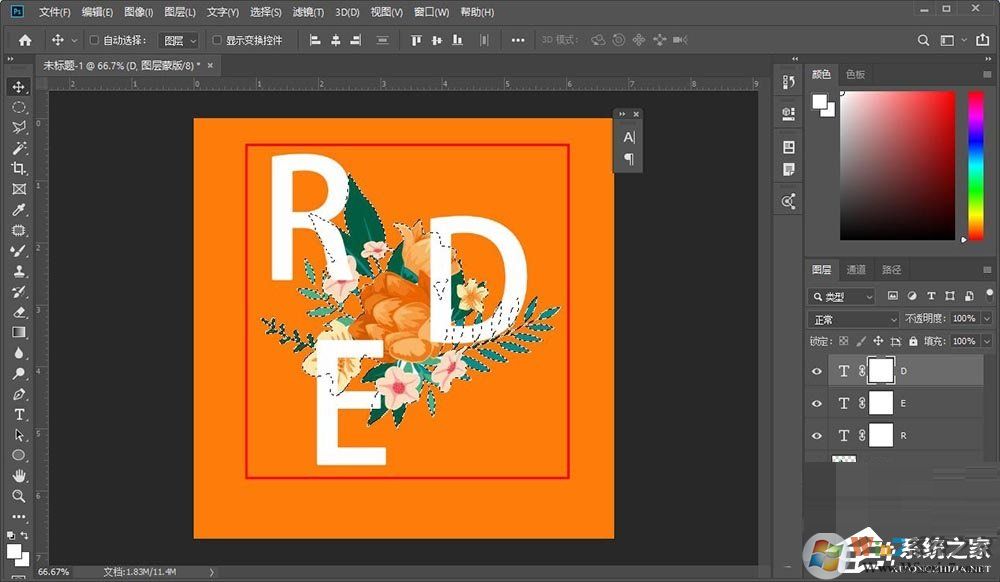Select the Eyedropper tool

[18, 207]
